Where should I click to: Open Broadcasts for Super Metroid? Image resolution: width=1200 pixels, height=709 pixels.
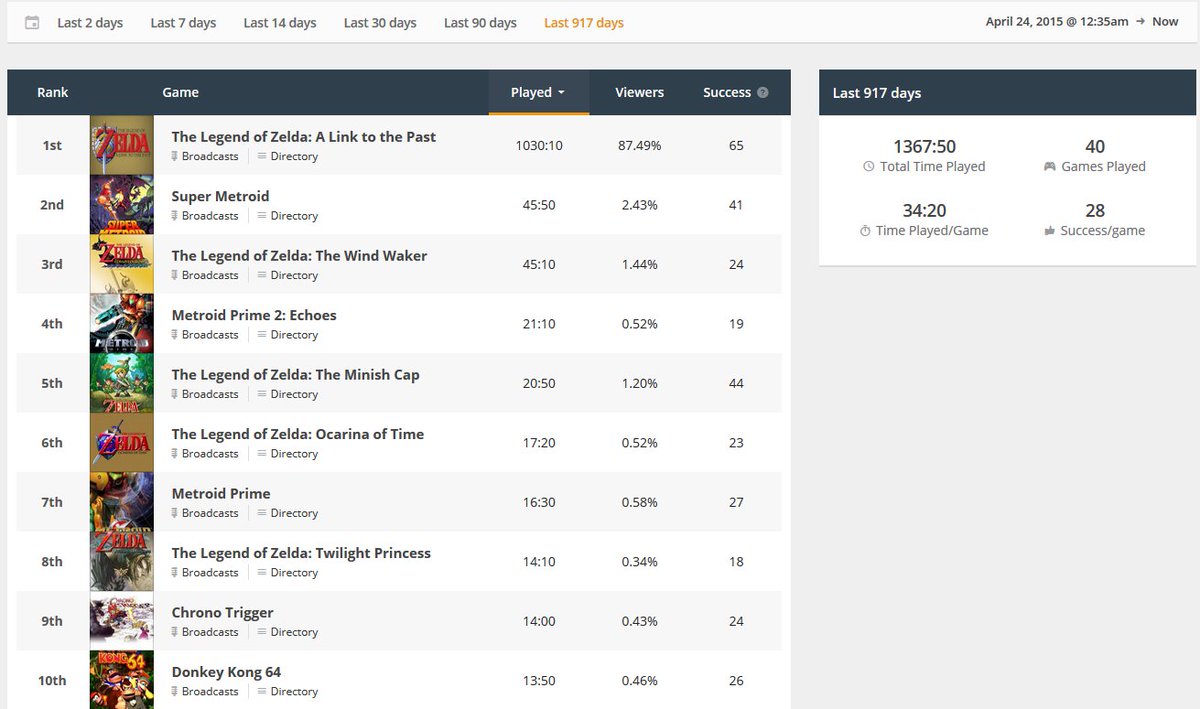tap(205, 216)
